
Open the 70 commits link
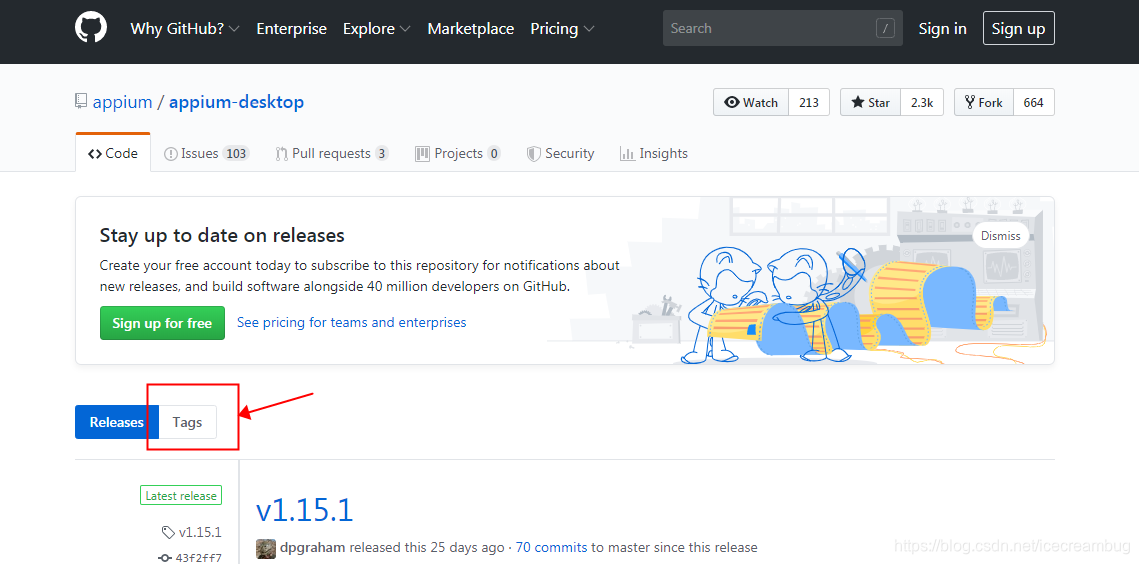click(x=551, y=547)
